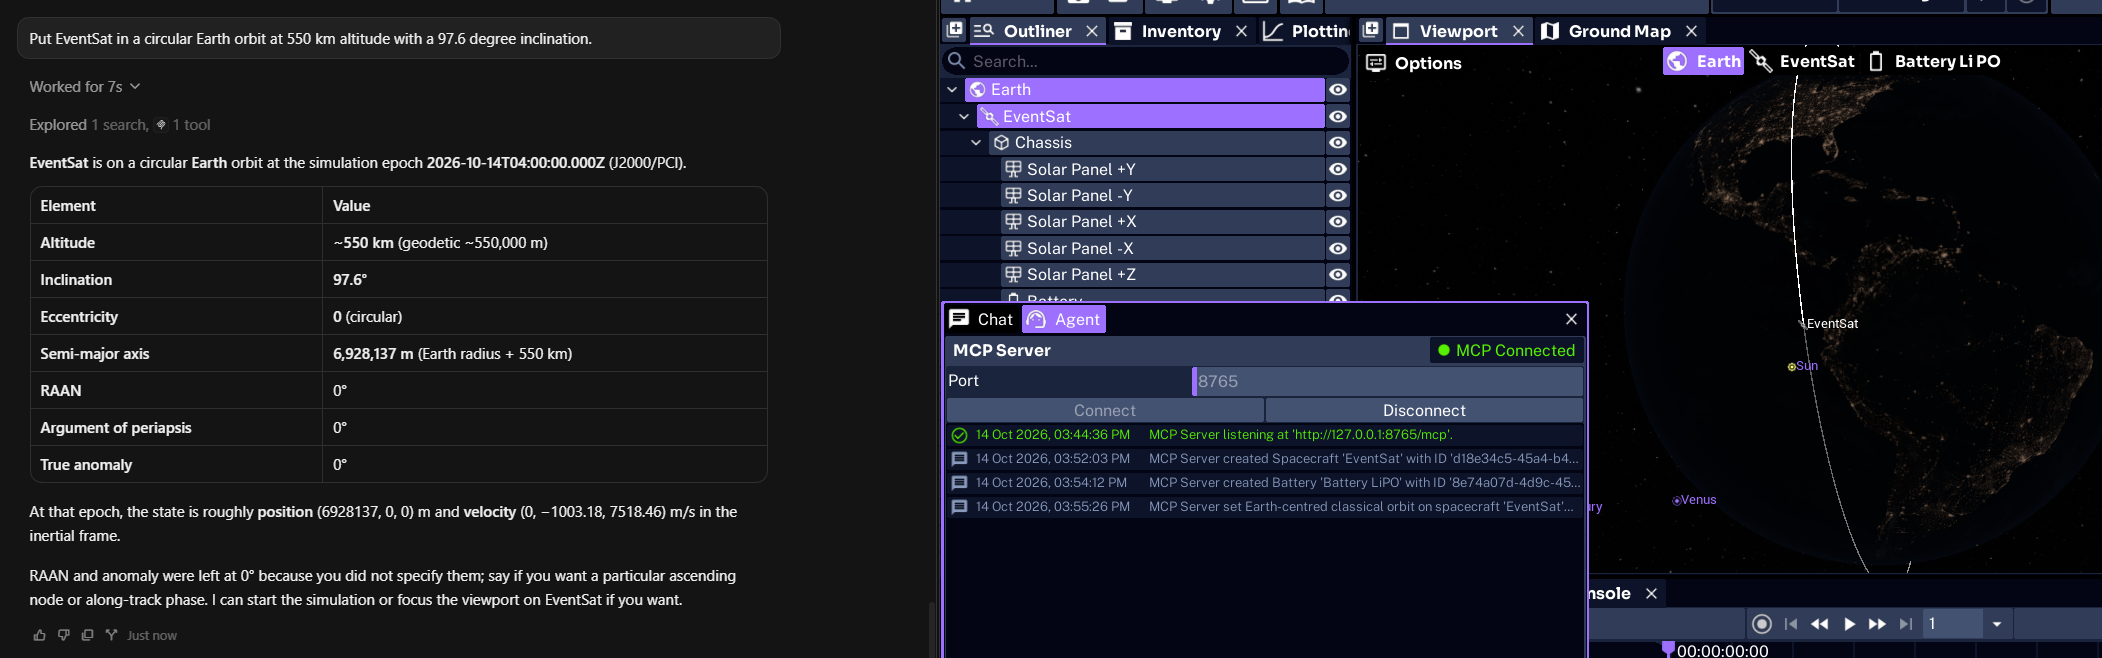Viewport: 2102px width, 658px height.
Task: Click the MCP Server port field
Action: tap(1388, 381)
